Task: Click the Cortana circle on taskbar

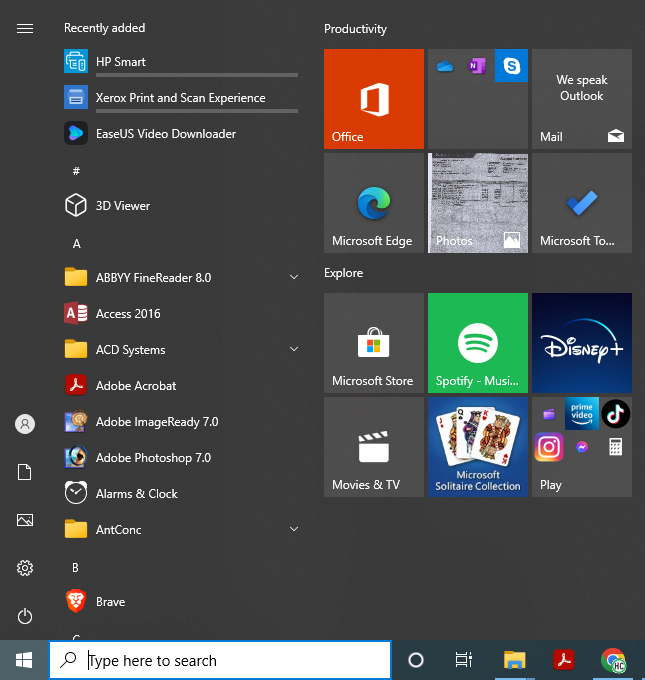Action: [416, 660]
